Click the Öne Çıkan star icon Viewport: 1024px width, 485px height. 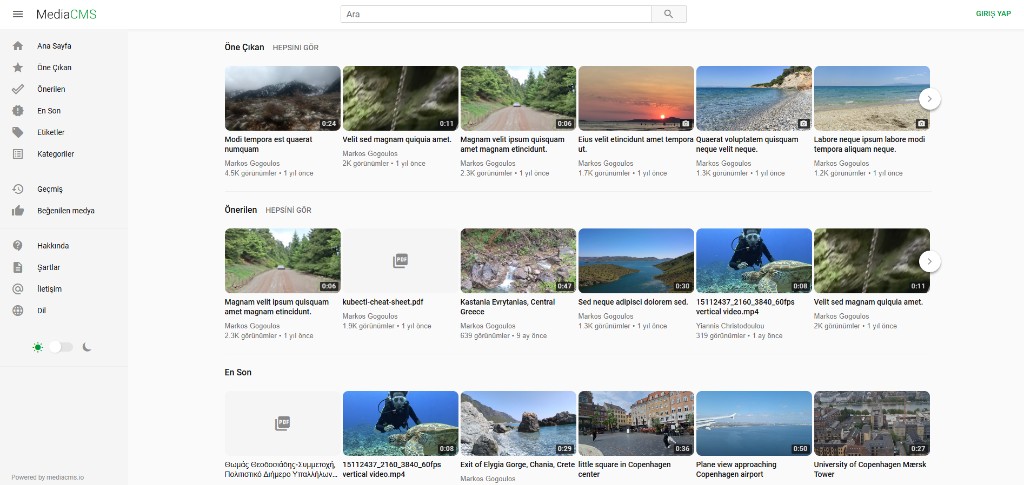pos(17,68)
